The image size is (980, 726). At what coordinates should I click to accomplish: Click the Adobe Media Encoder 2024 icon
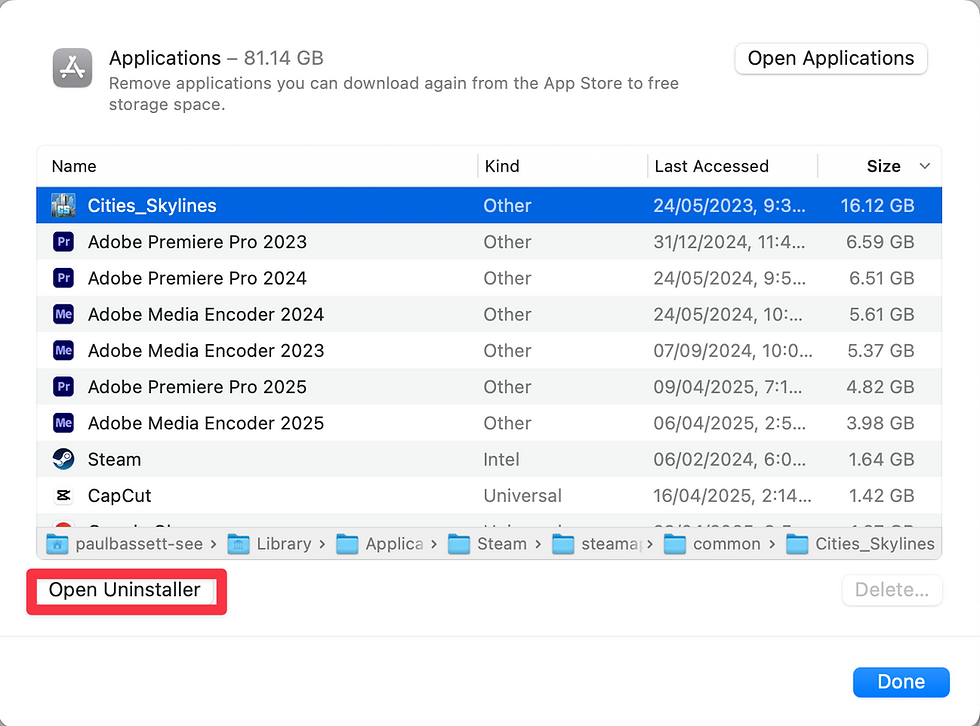(64, 314)
